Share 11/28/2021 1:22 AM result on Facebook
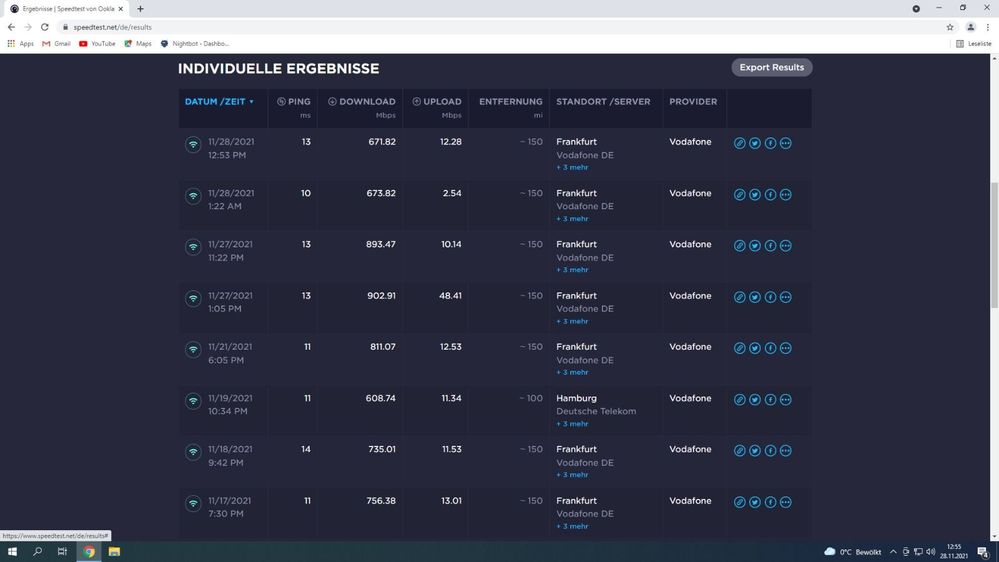The width and height of the screenshot is (999, 562). (x=770, y=194)
